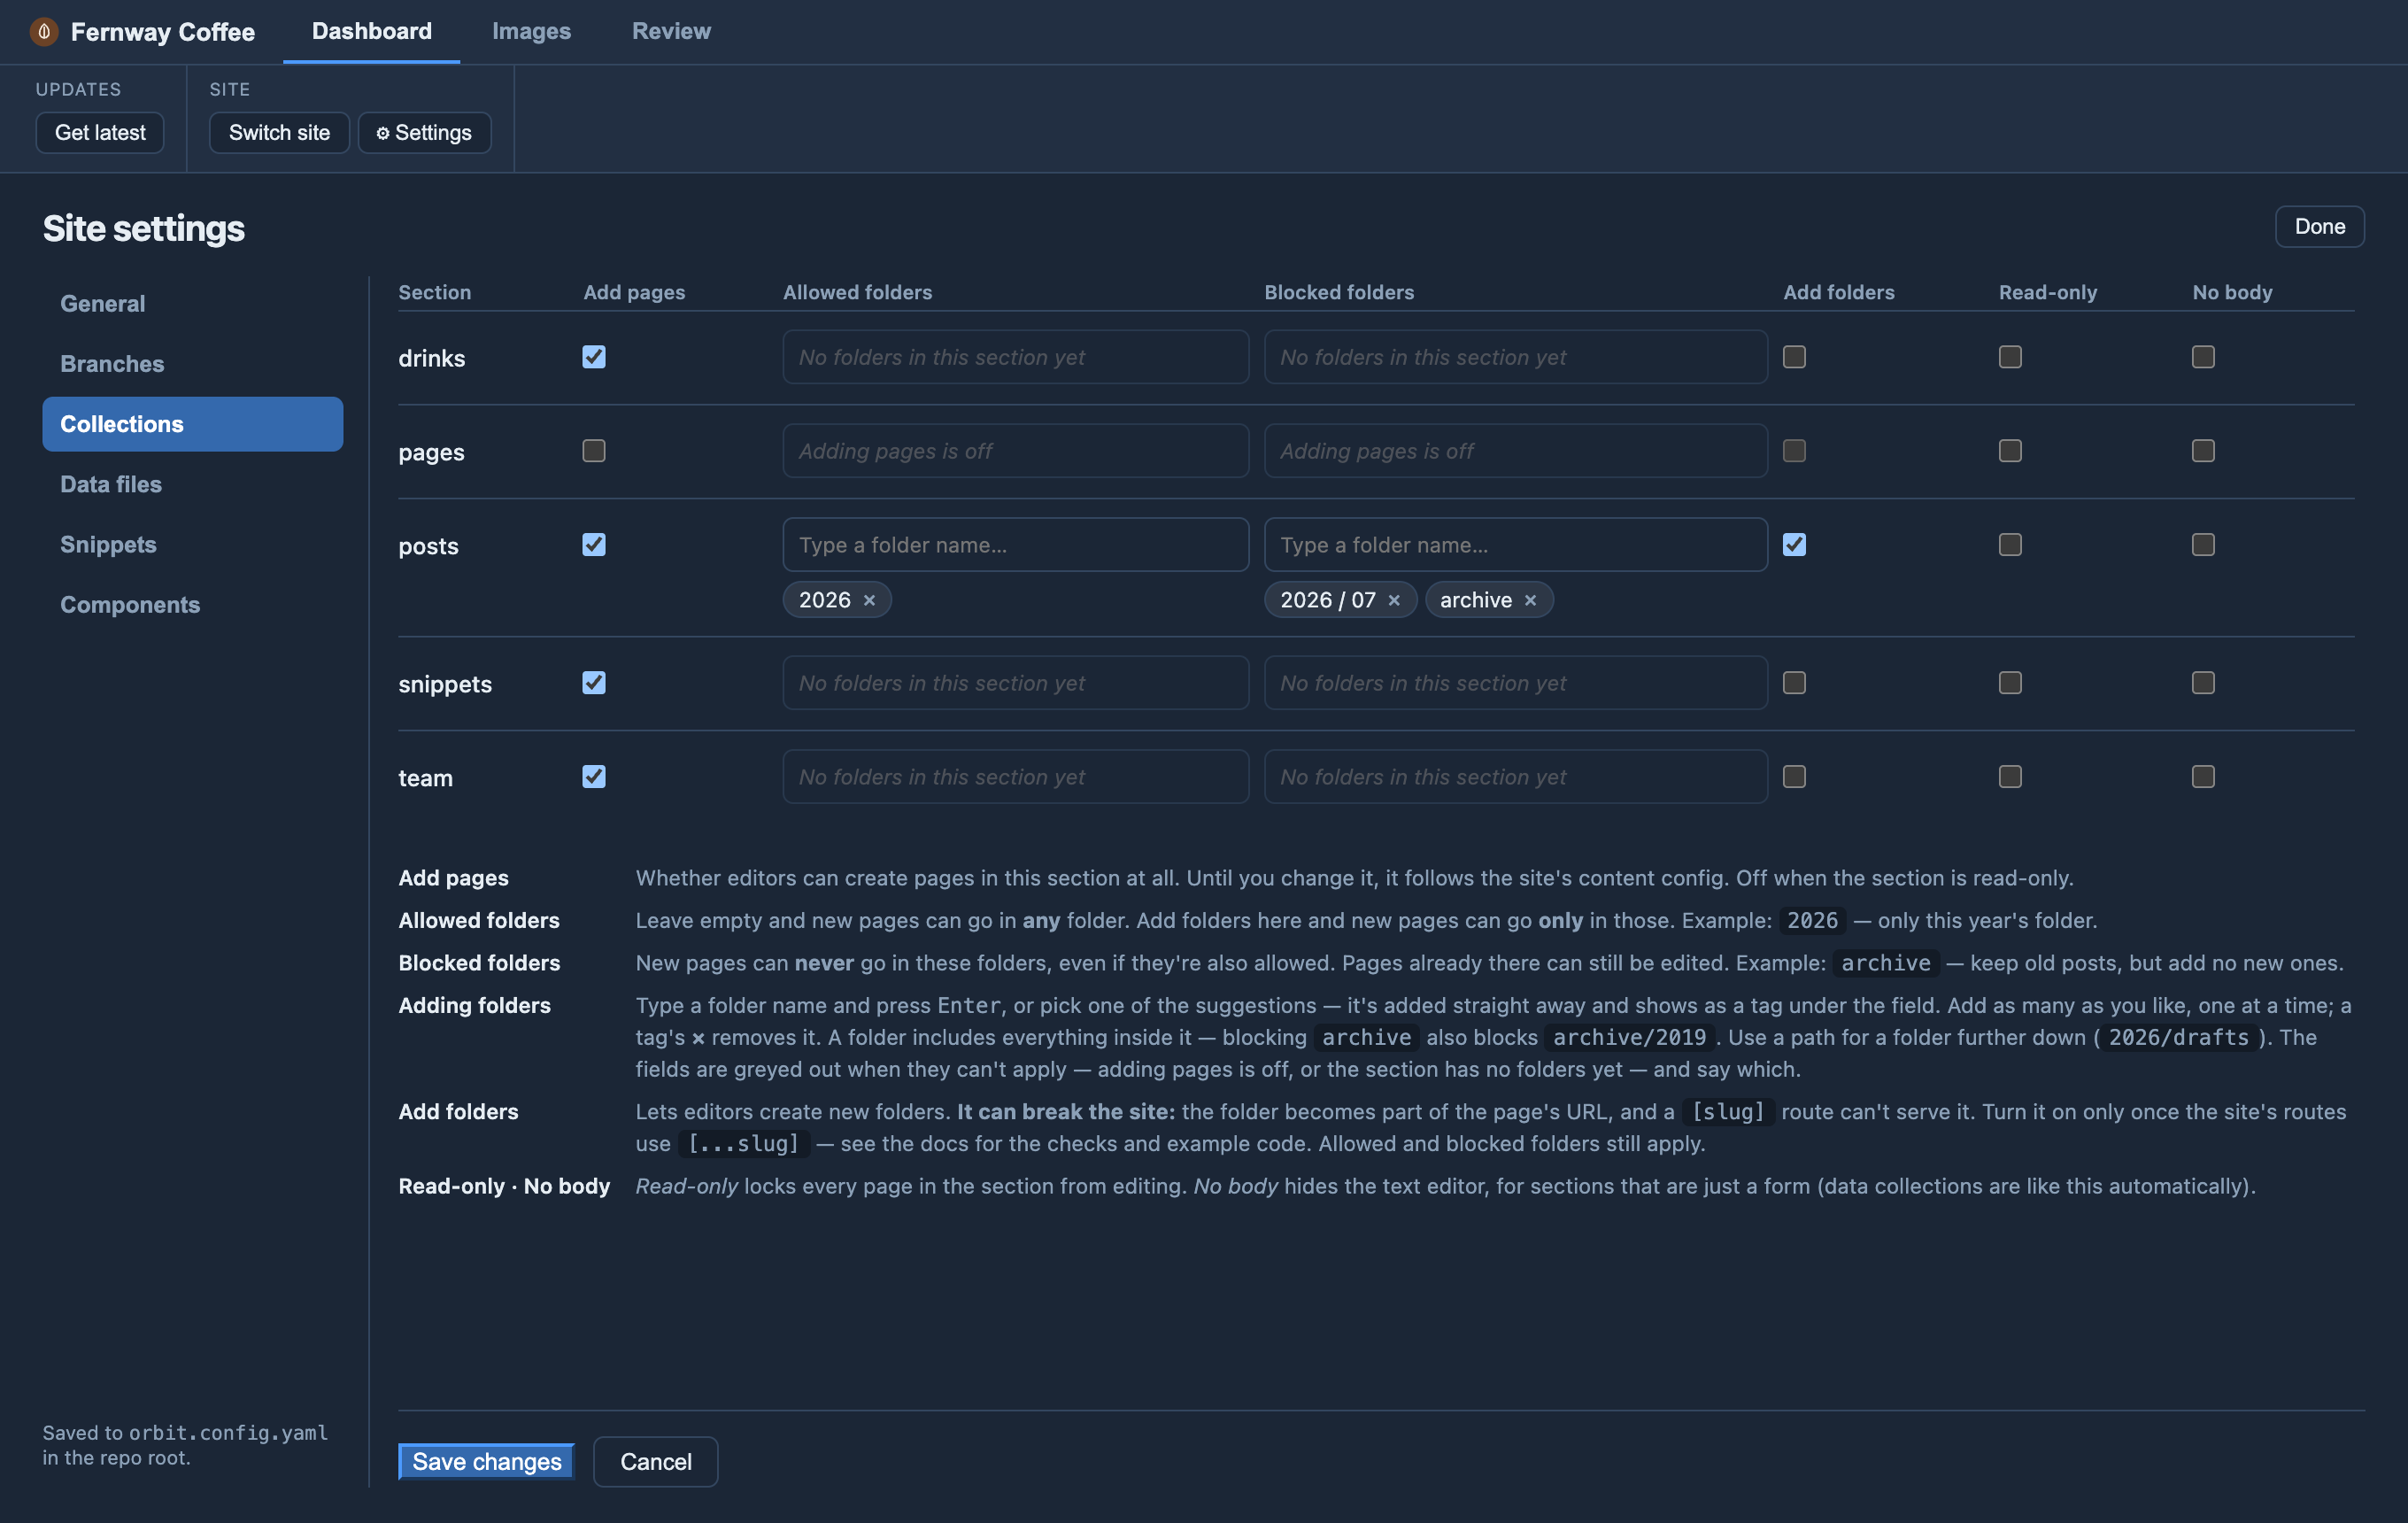Screen dimensions: 2408x1523
Task: Click the posts section name
Action: point(428,547)
